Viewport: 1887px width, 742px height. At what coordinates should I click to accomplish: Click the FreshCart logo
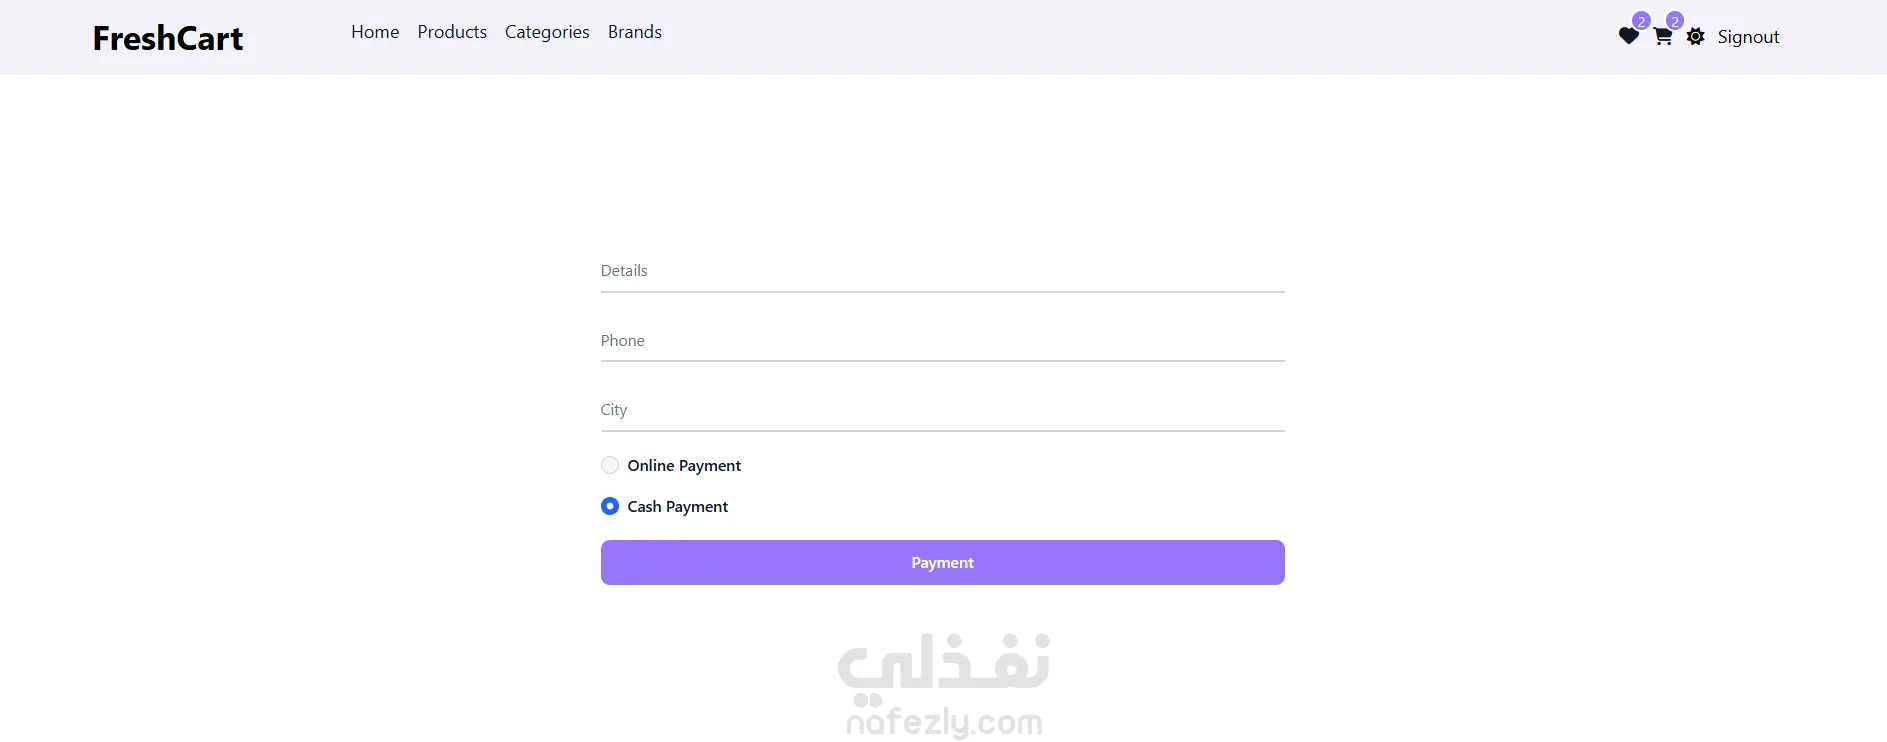pos(168,38)
